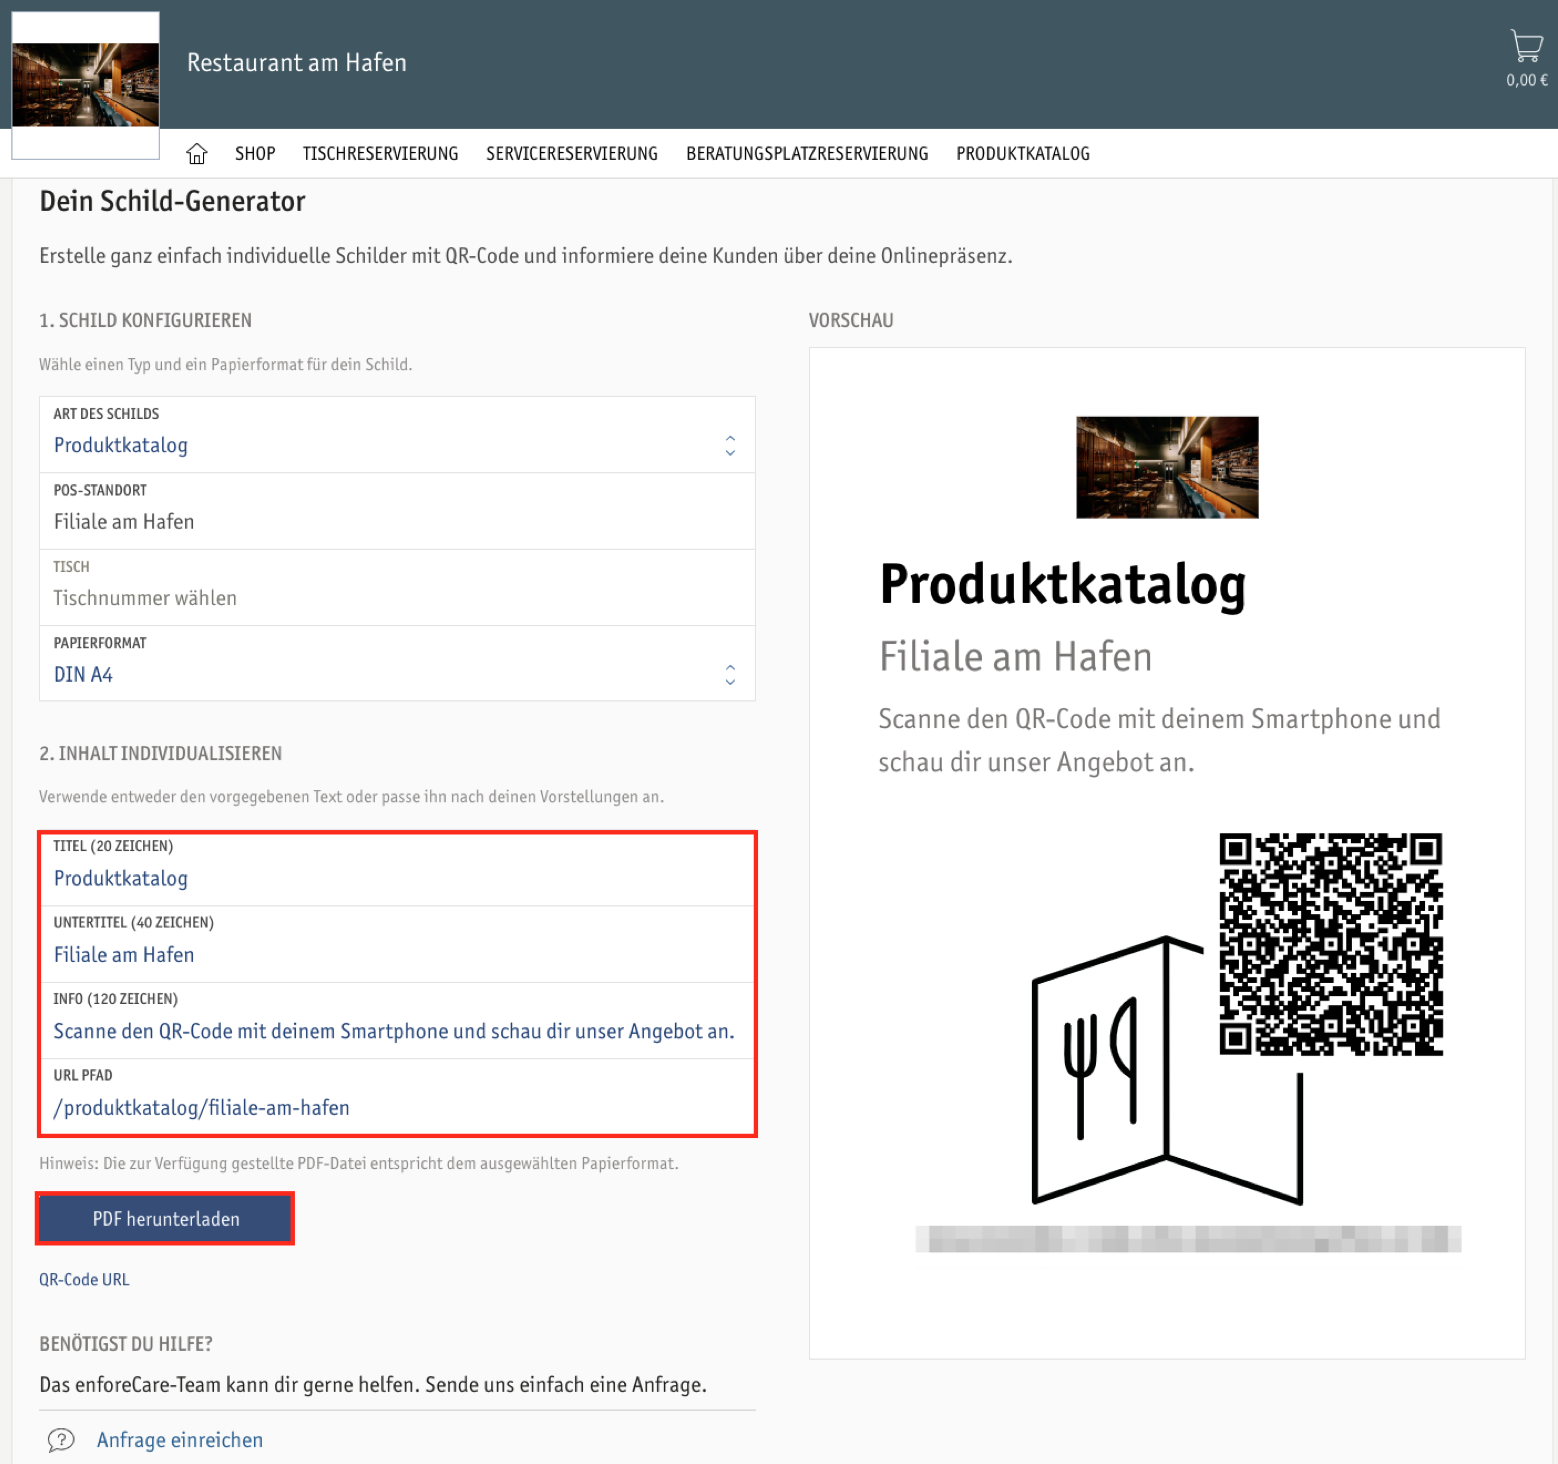Edit the Info text field

click(x=397, y=1021)
